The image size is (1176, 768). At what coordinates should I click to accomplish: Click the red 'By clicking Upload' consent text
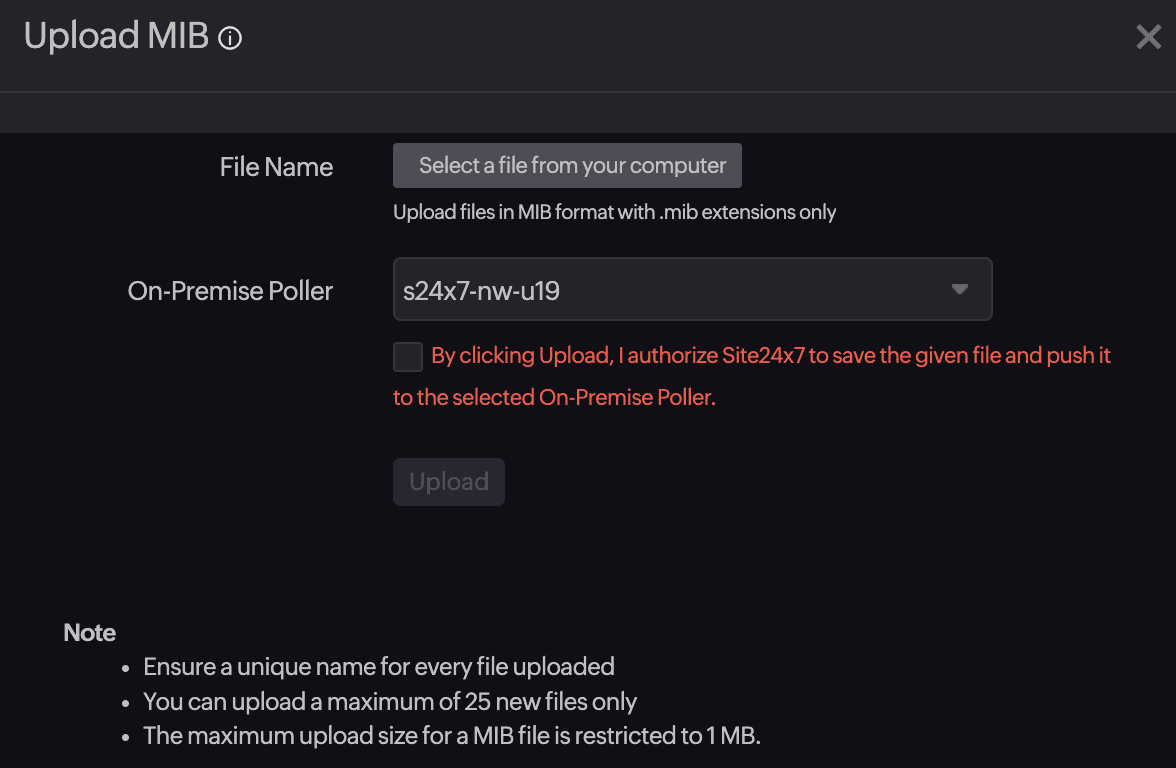pyautogui.click(x=770, y=356)
